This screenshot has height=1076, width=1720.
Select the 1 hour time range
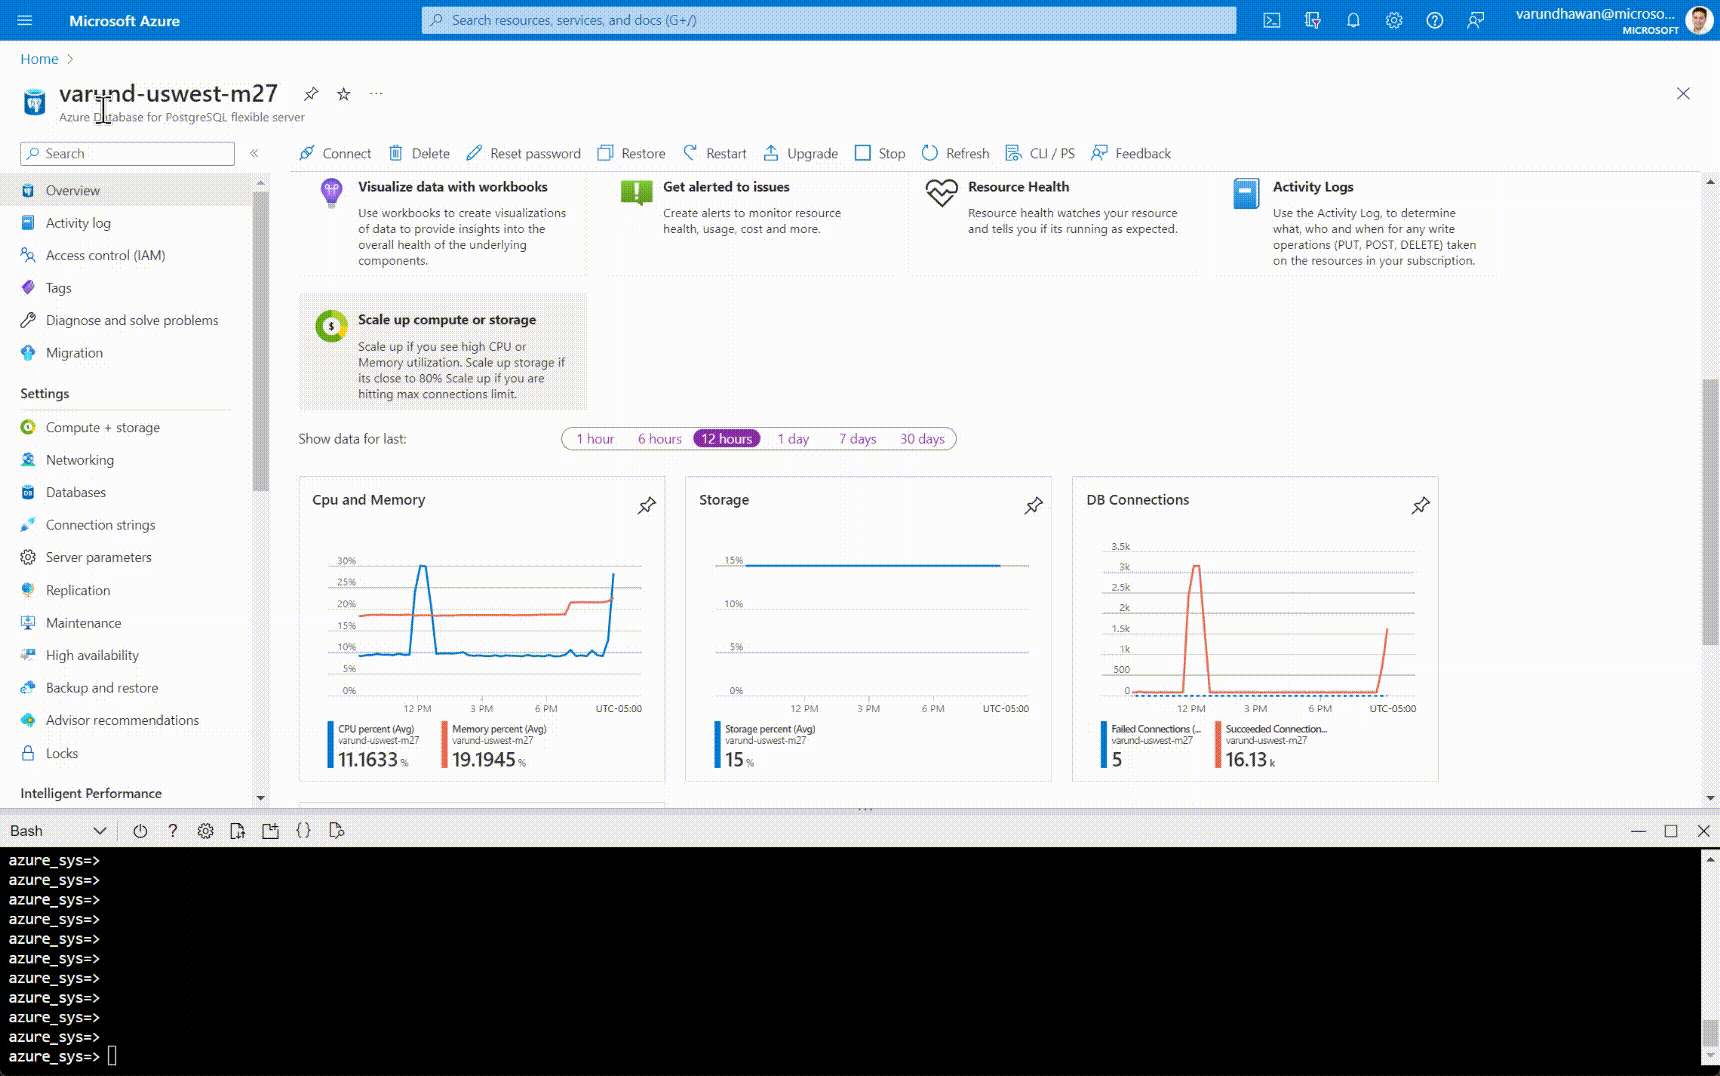pos(595,439)
